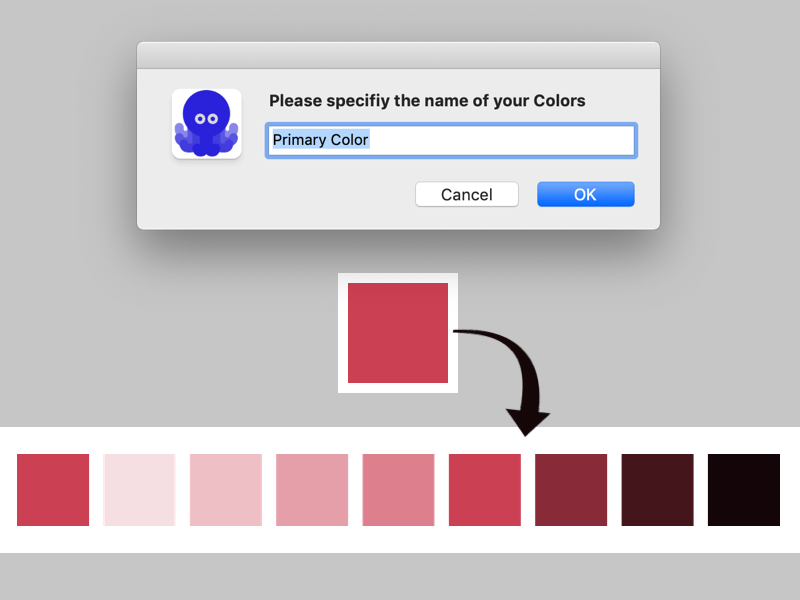Click the deep maroon swatch near the right end
The height and width of the screenshot is (600, 800).
point(571,489)
